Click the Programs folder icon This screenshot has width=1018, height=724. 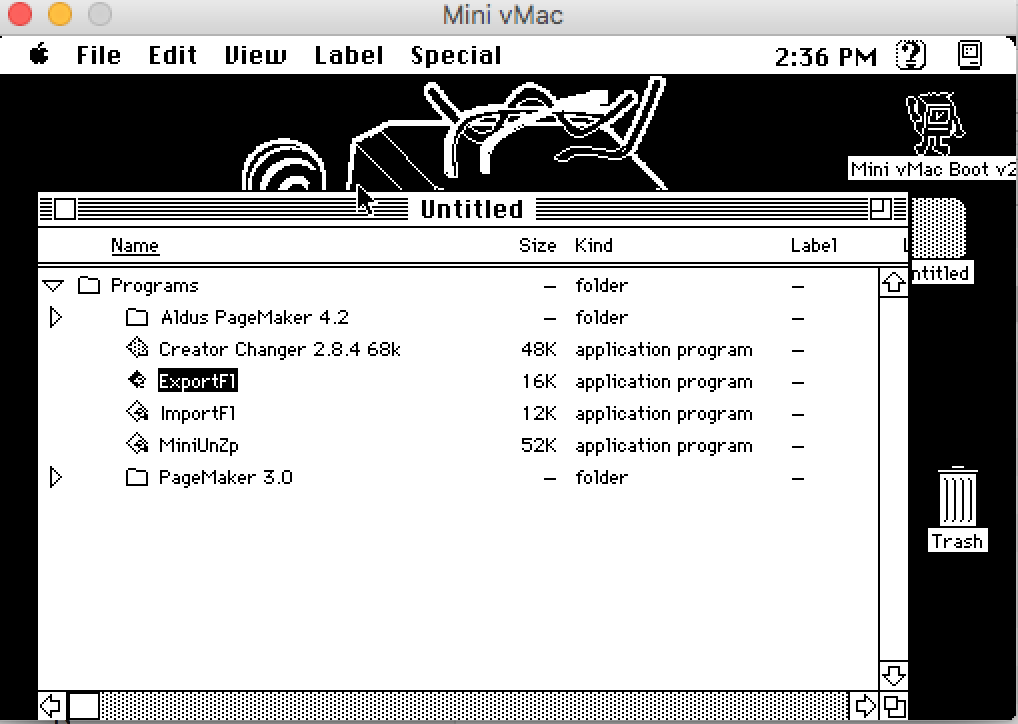pyautogui.click(x=89, y=286)
